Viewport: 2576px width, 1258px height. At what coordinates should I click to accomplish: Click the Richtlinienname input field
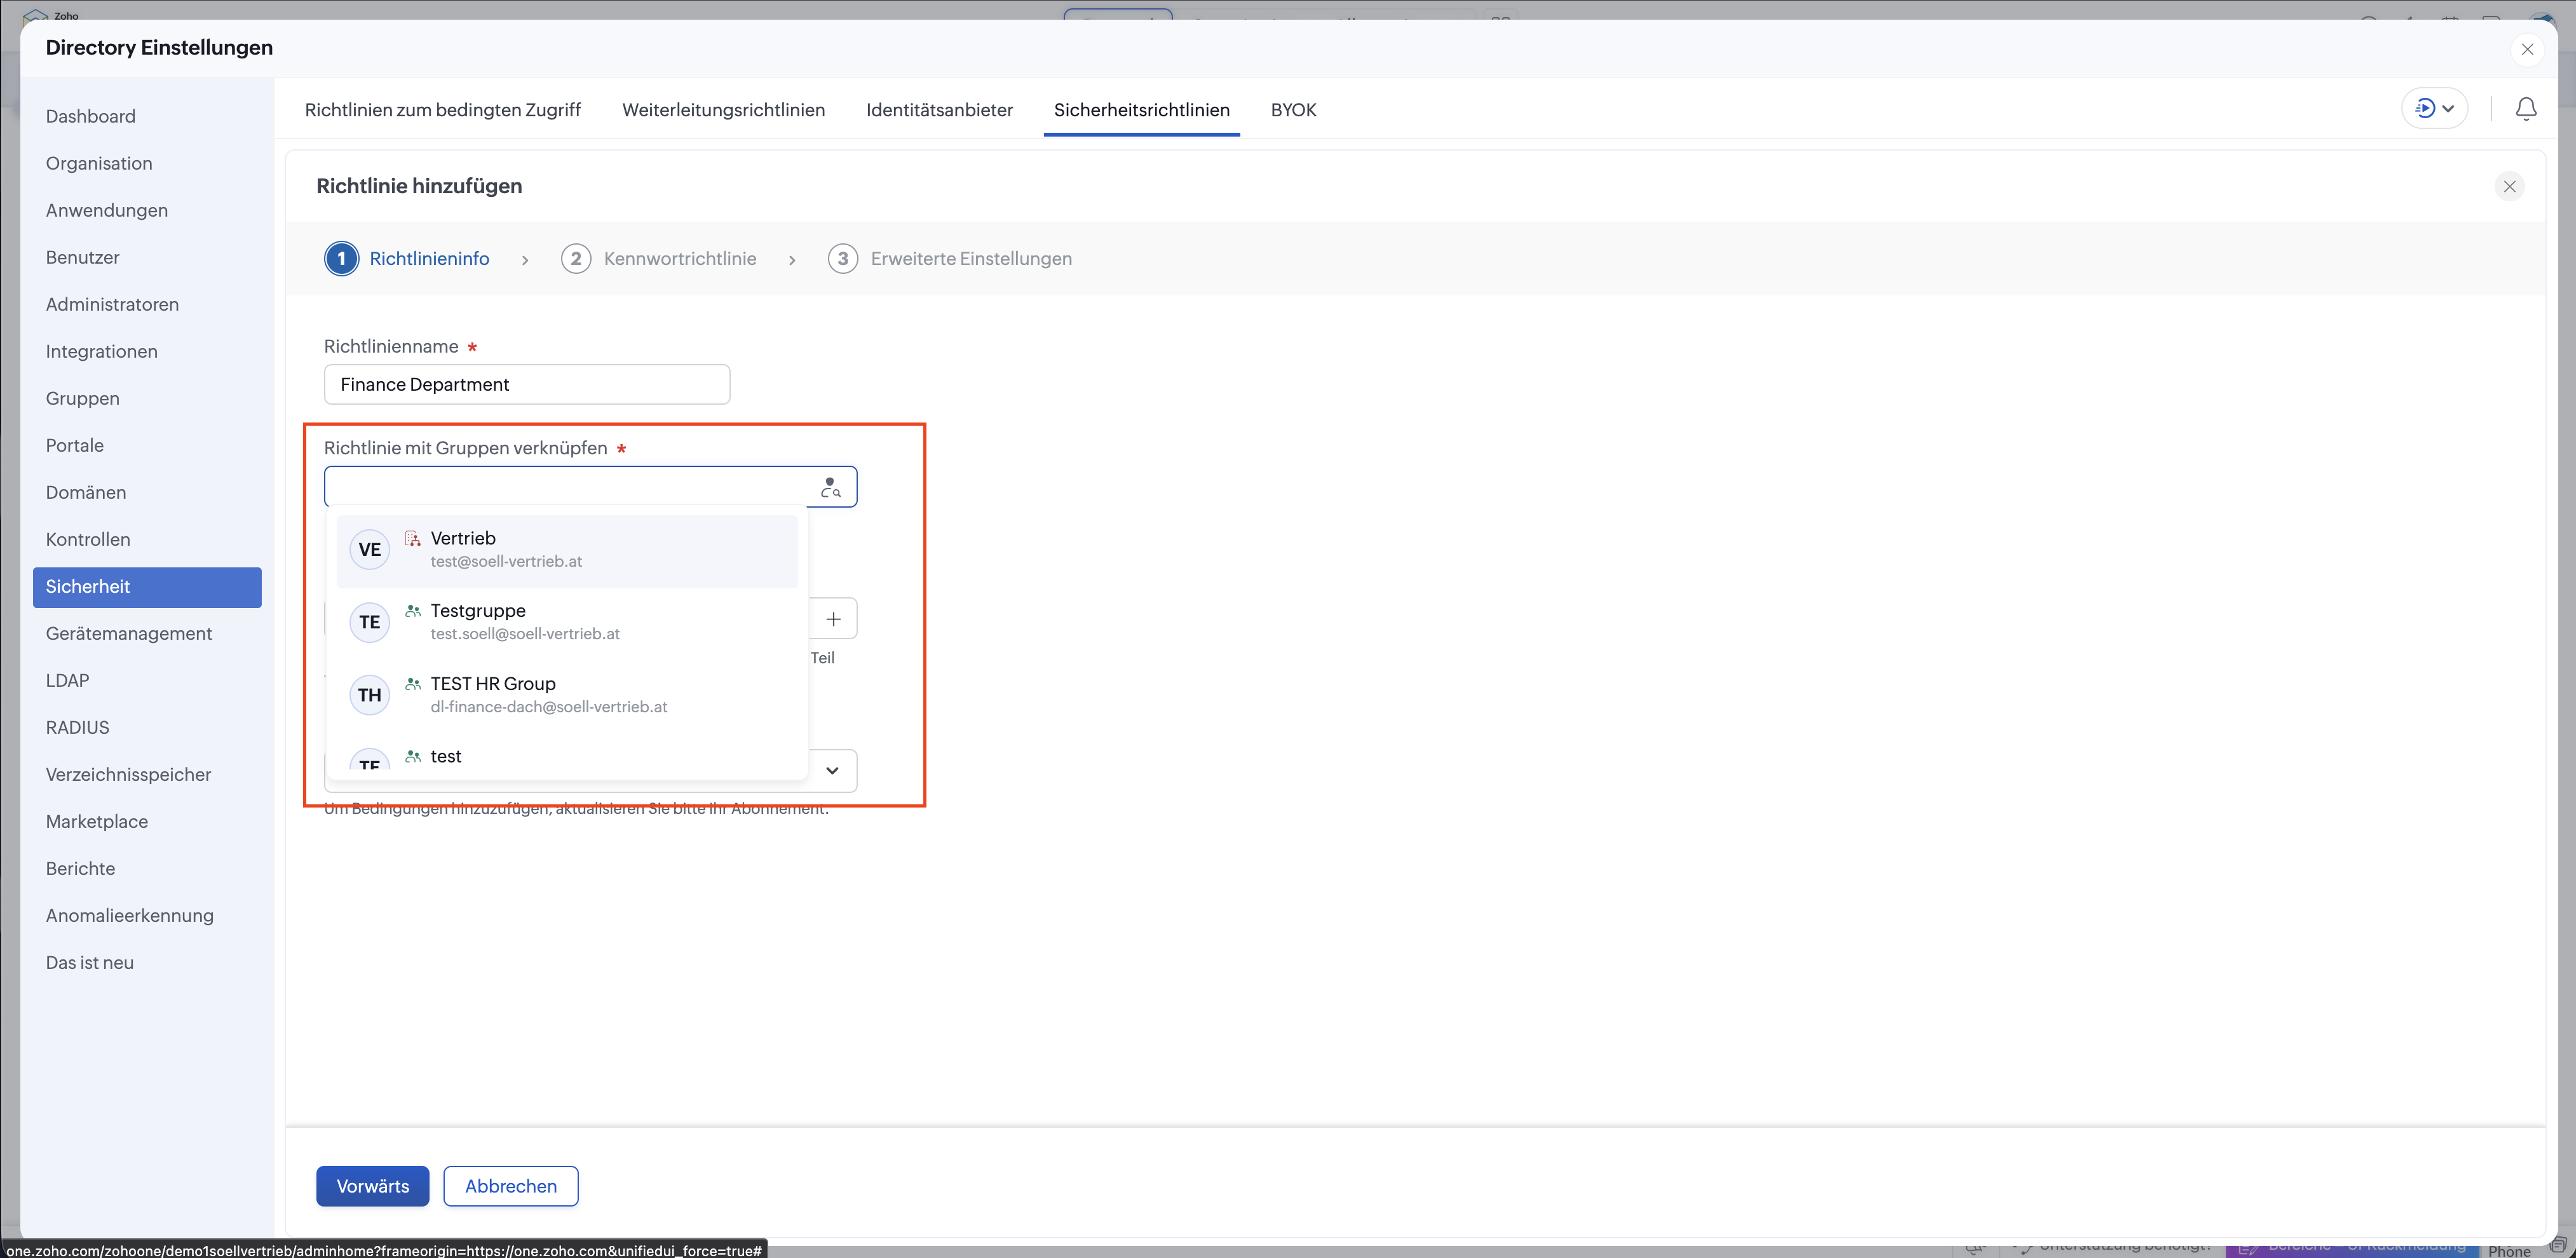[x=526, y=385]
